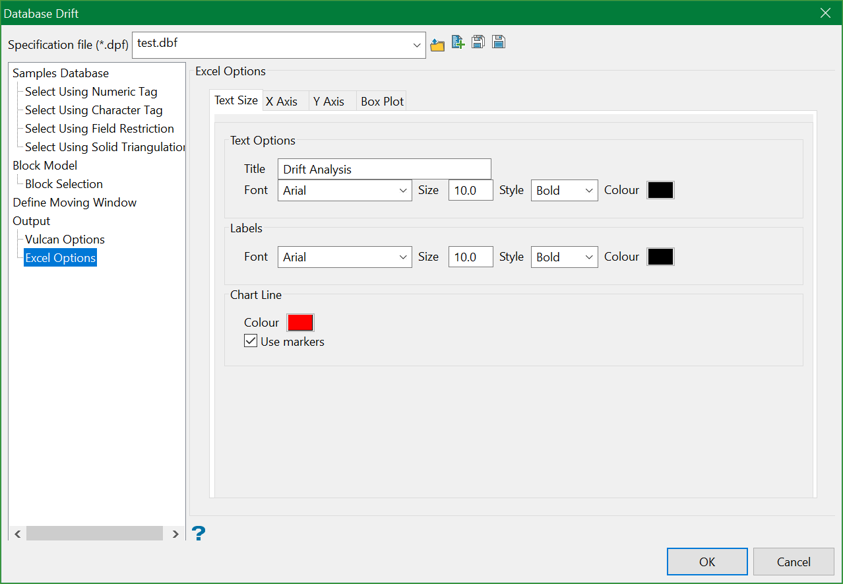Select Vulcan Options in the tree
The image size is (843, 584).
(65, 239)
